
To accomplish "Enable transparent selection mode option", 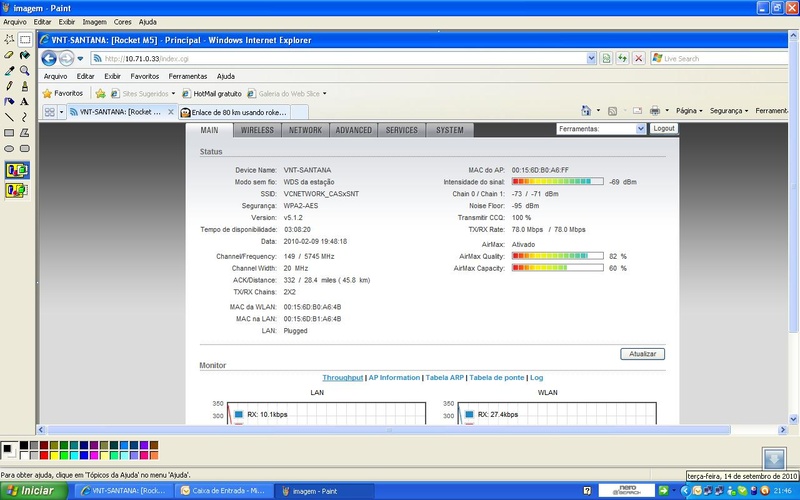I will coord(17,190).
